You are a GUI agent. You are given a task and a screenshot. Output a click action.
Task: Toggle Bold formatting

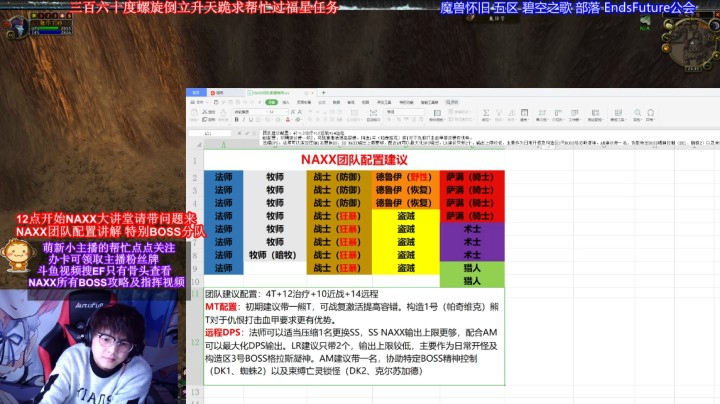click(236, 119)
